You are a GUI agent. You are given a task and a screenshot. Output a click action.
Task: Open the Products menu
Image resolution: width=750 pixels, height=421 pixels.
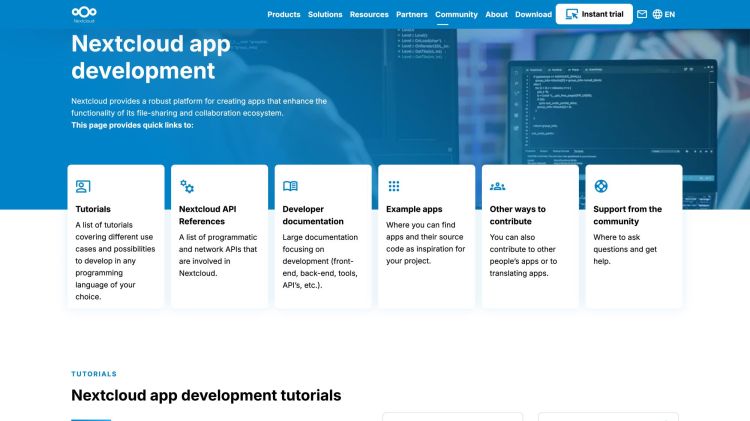tap(284, 14)
